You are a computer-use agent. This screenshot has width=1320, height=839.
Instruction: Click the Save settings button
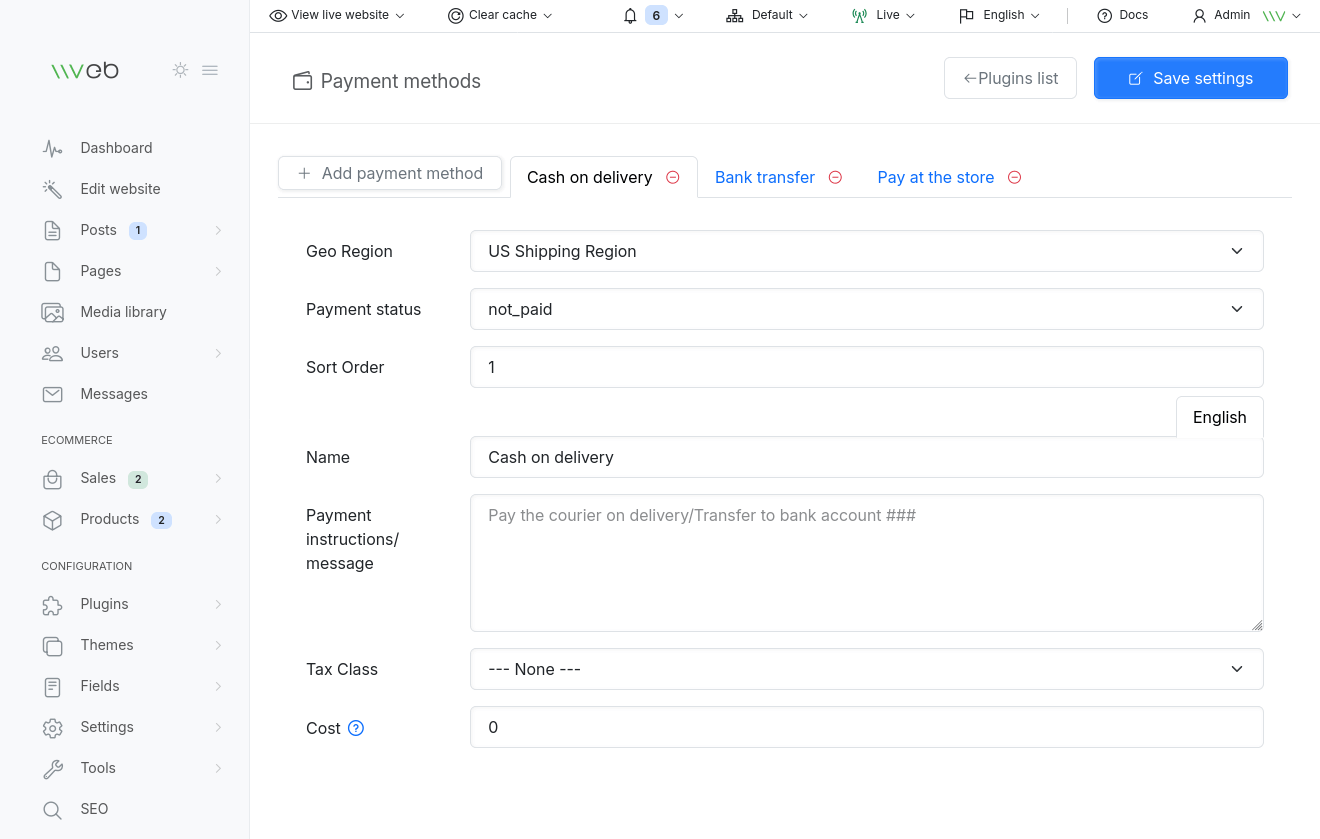click(x=1190, y=78)
